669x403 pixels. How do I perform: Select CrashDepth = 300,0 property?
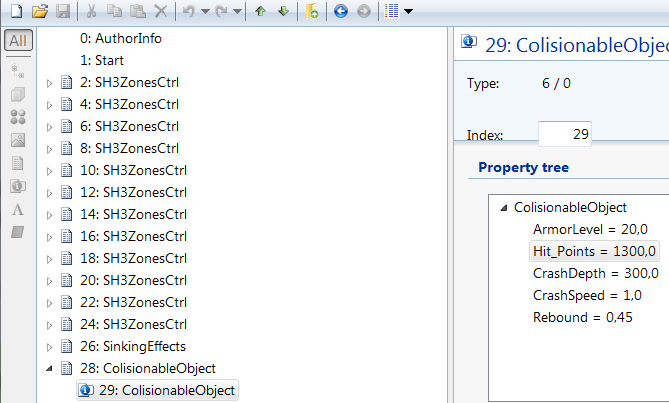click(596, 273)
